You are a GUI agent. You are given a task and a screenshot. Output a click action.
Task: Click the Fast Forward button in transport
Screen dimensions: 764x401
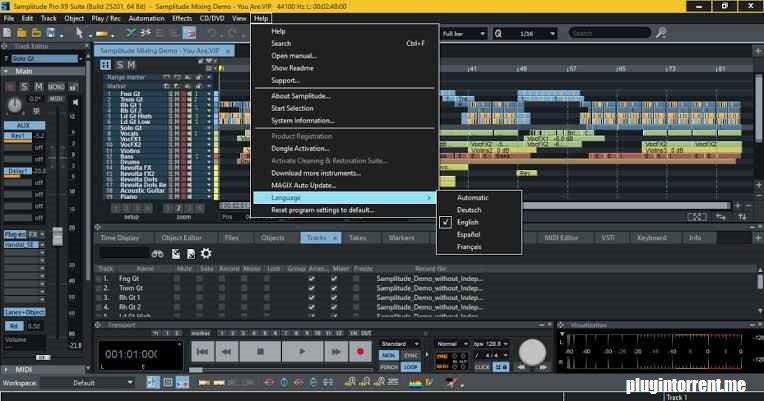point(336,351)
